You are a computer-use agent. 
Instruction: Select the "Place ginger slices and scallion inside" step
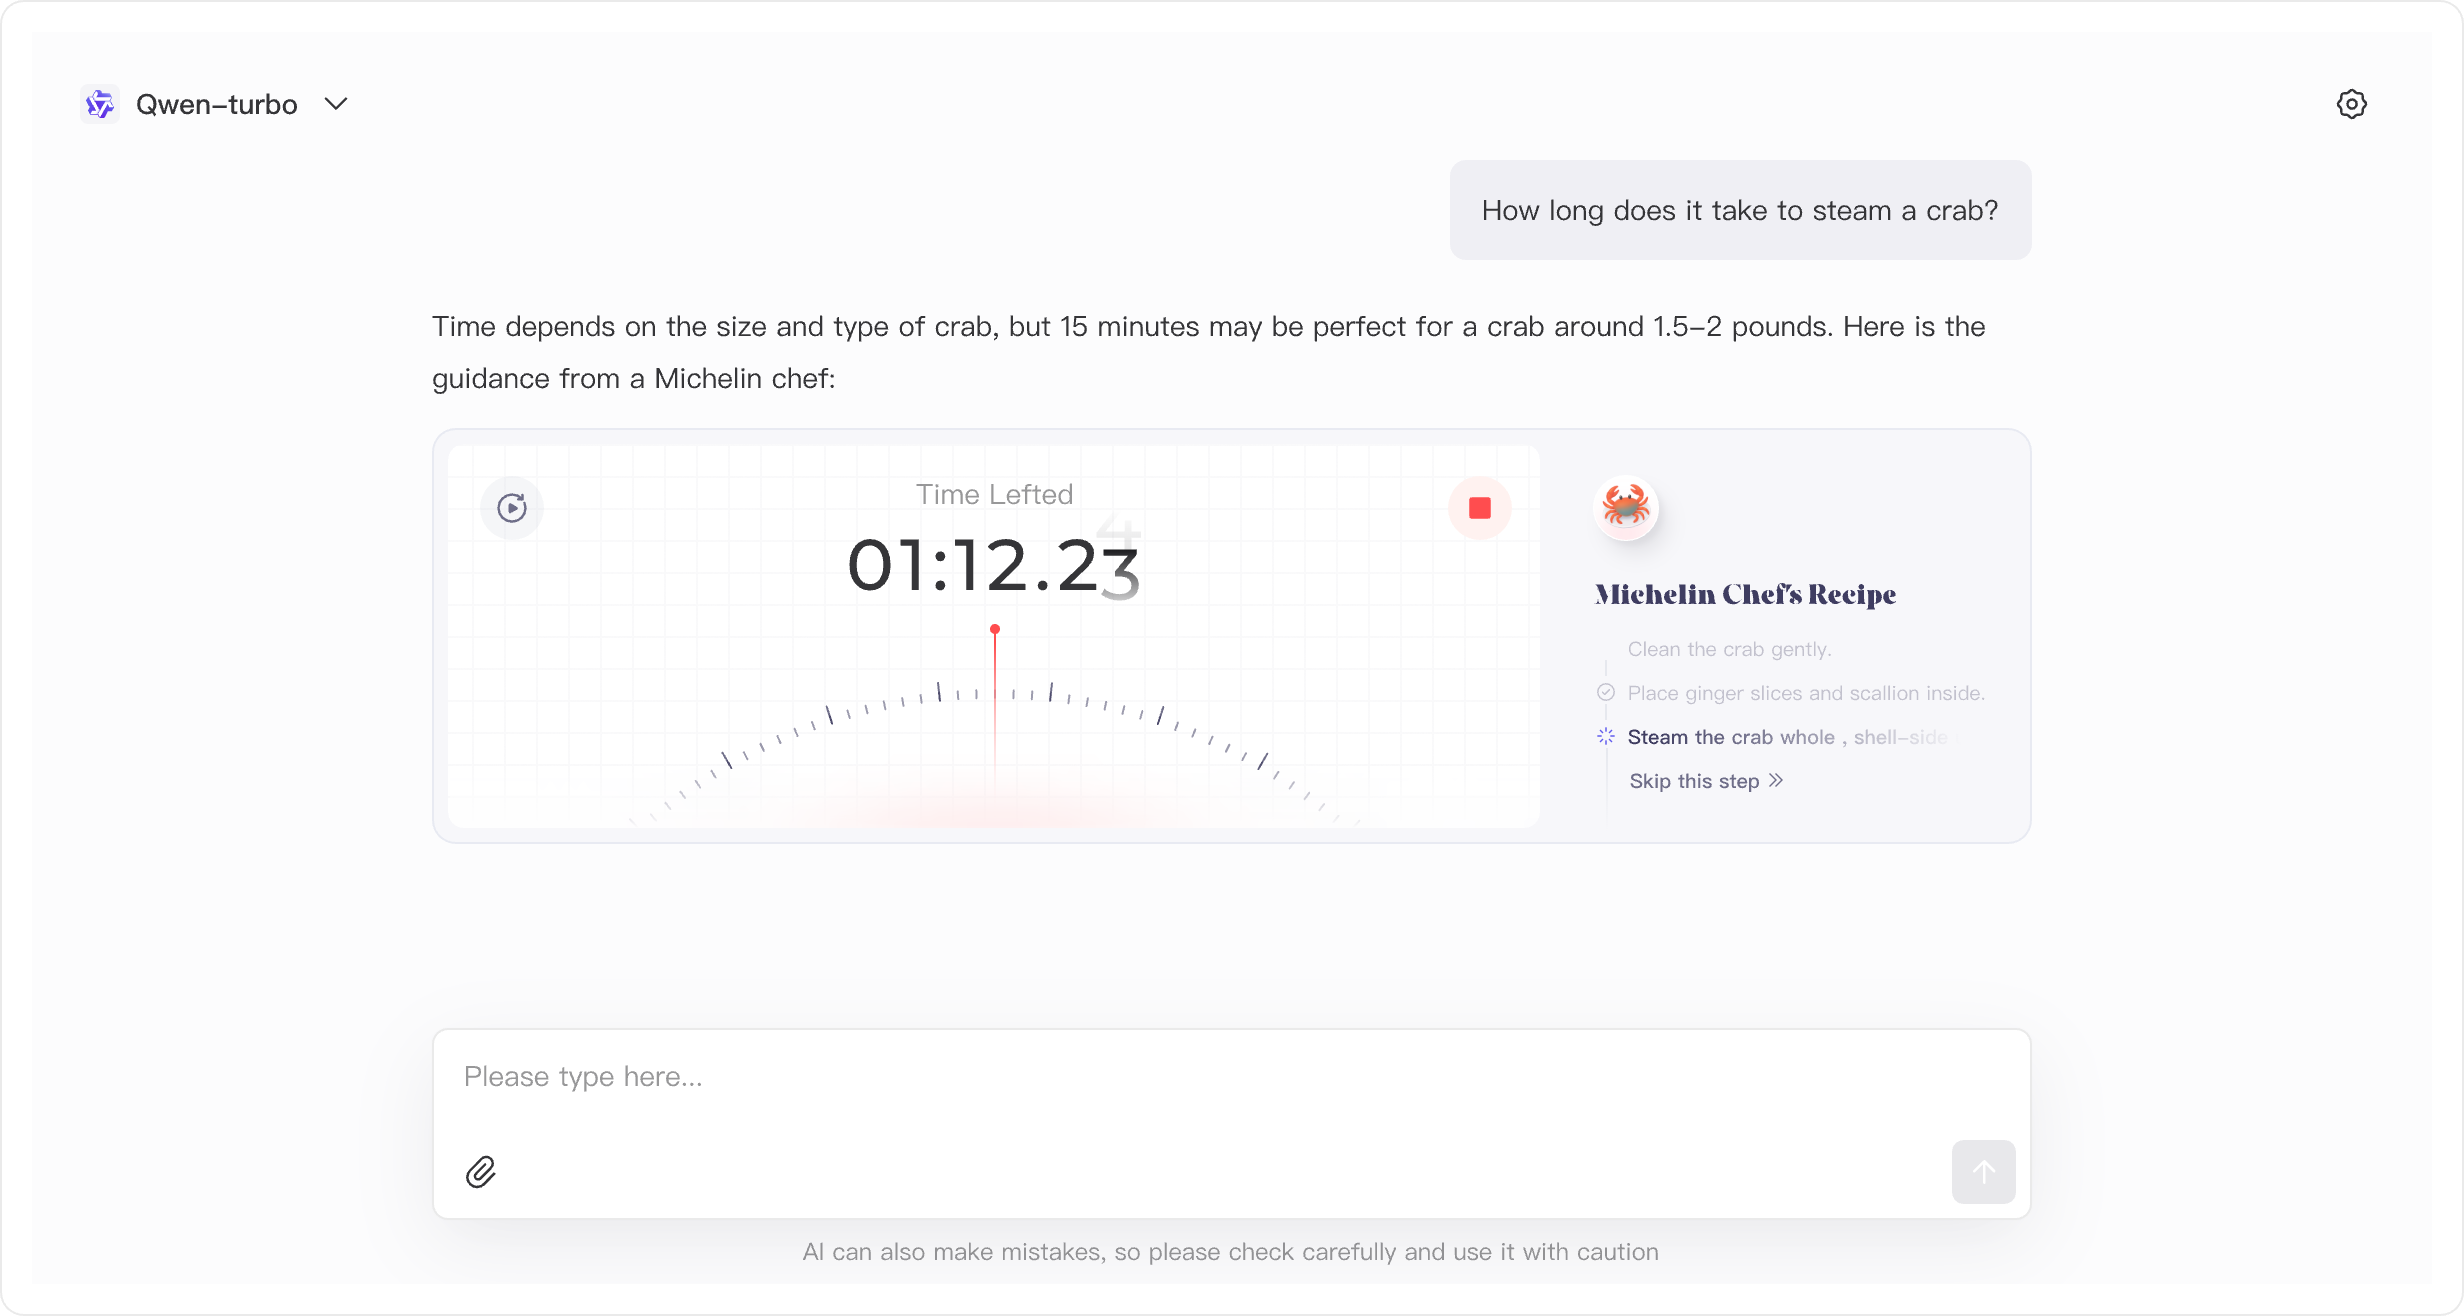(x=1805, y=693)
